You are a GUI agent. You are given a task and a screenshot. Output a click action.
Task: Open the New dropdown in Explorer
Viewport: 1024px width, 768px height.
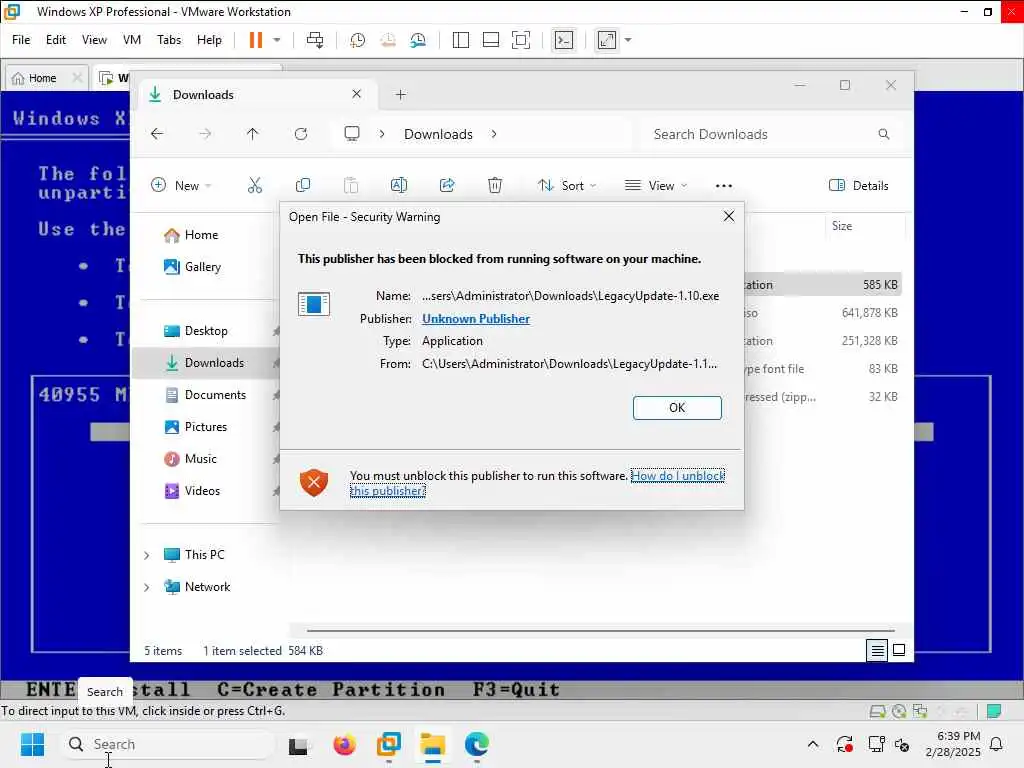pos(181,185)
